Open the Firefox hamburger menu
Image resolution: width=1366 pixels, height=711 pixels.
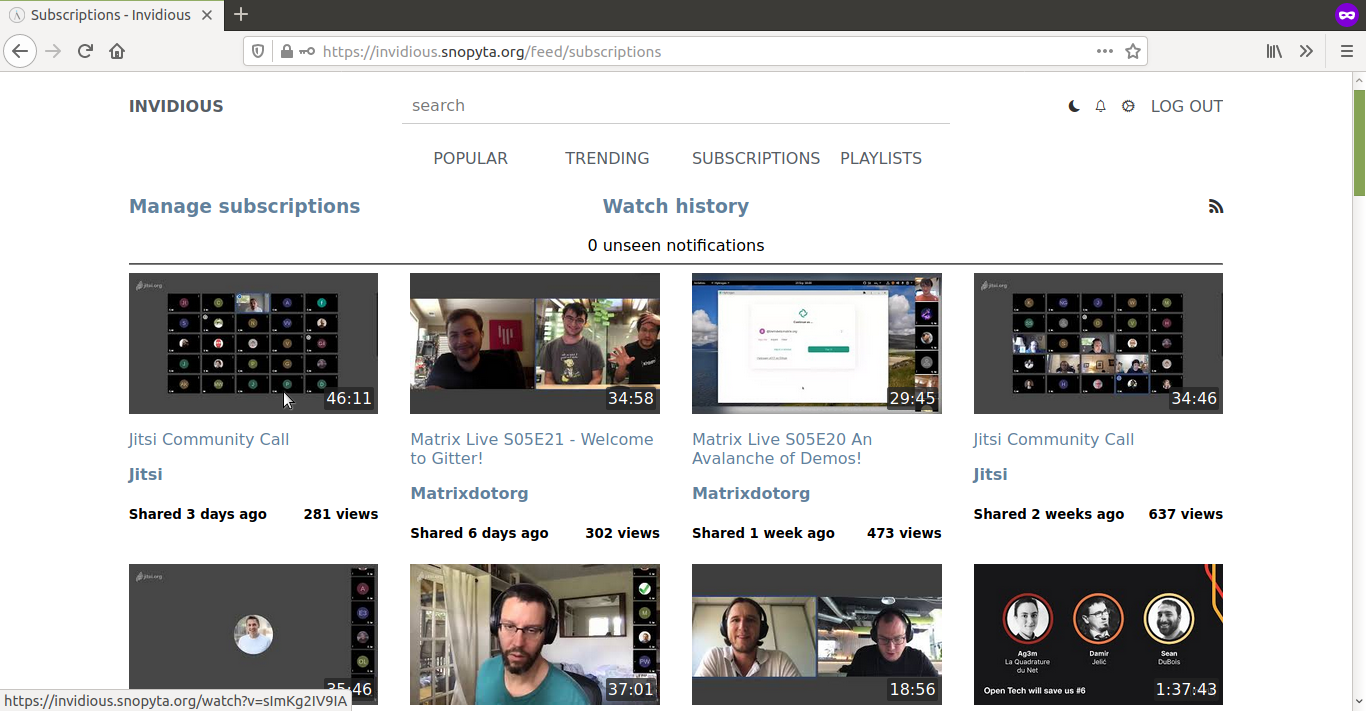coord(1346,51)
